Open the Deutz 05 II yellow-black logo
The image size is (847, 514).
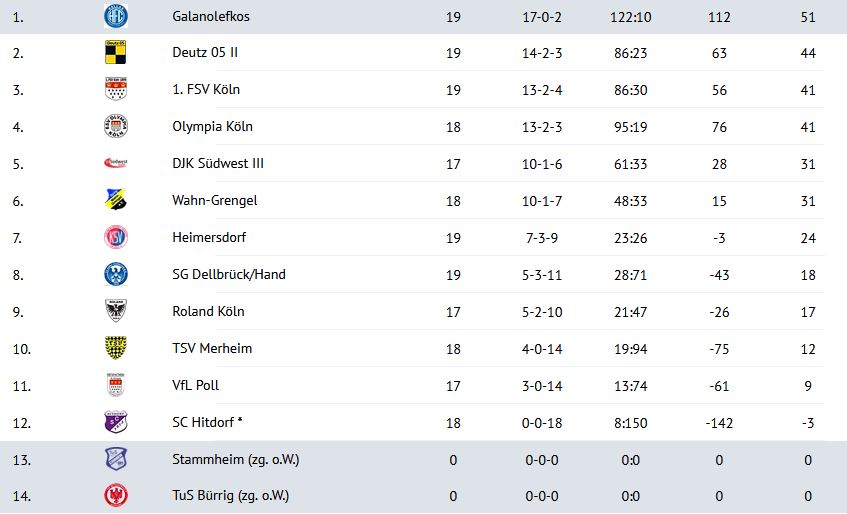[x=116, y=52]
